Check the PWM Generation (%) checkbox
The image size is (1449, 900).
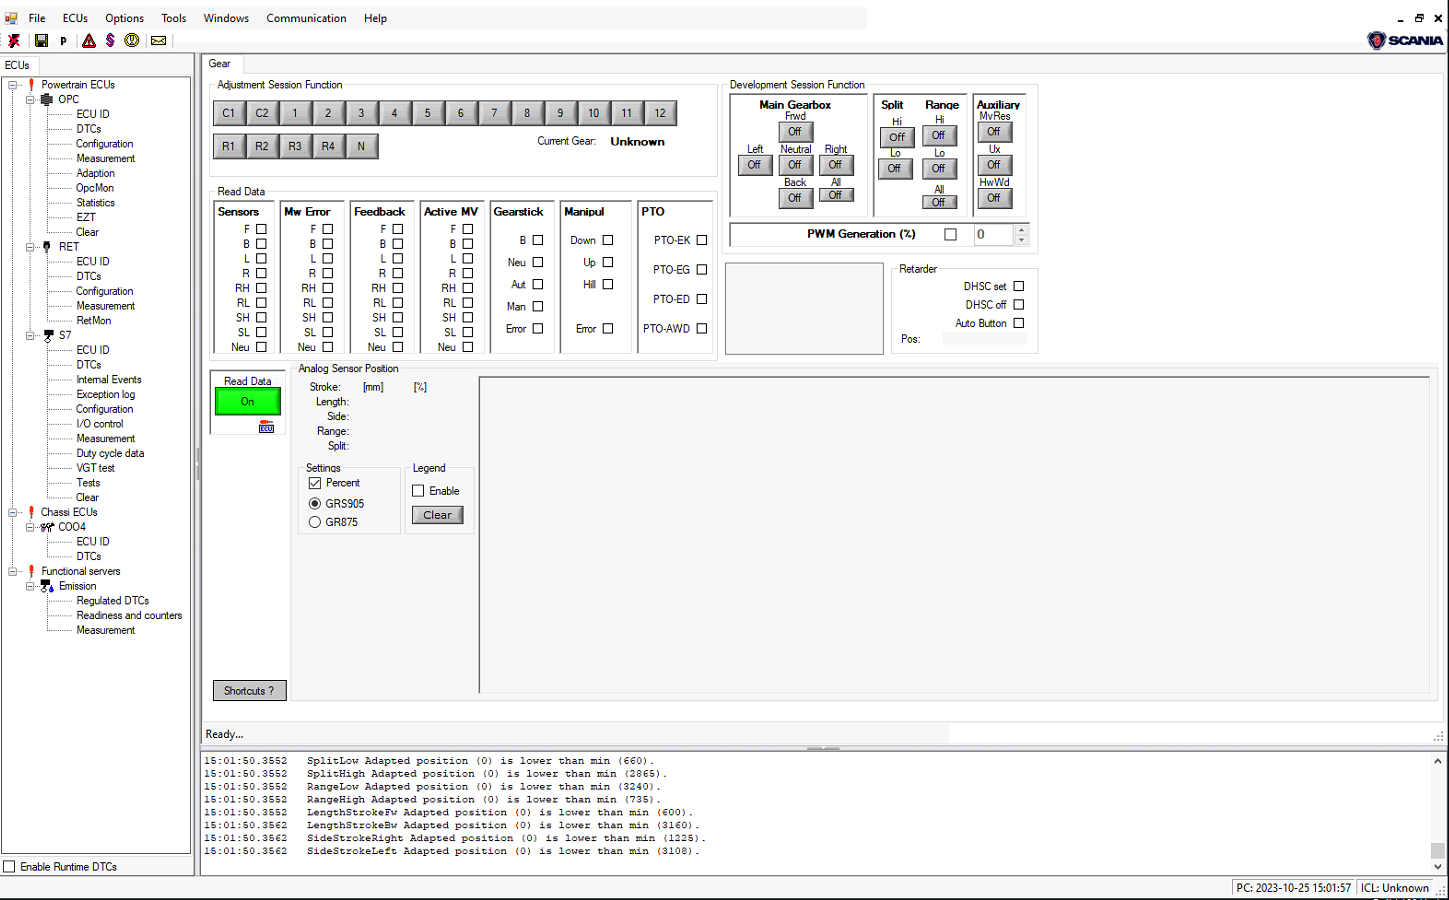949,233
